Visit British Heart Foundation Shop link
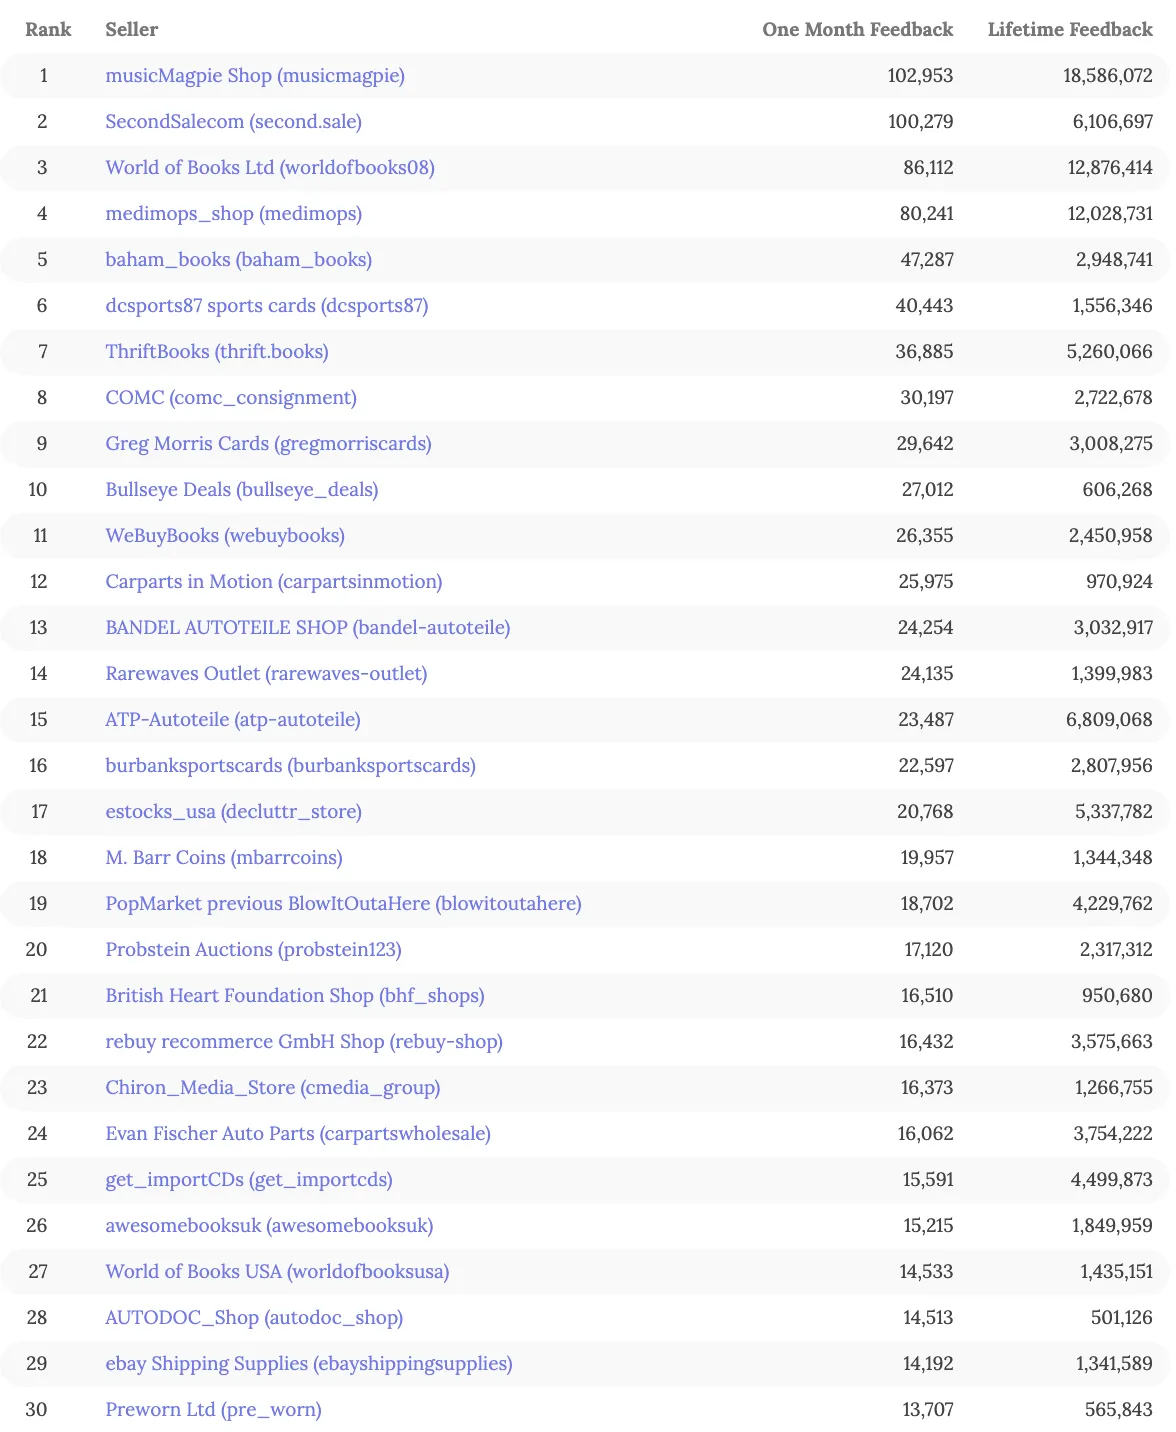Screen dimensions: 1176x1432 [x=295, y=996]
